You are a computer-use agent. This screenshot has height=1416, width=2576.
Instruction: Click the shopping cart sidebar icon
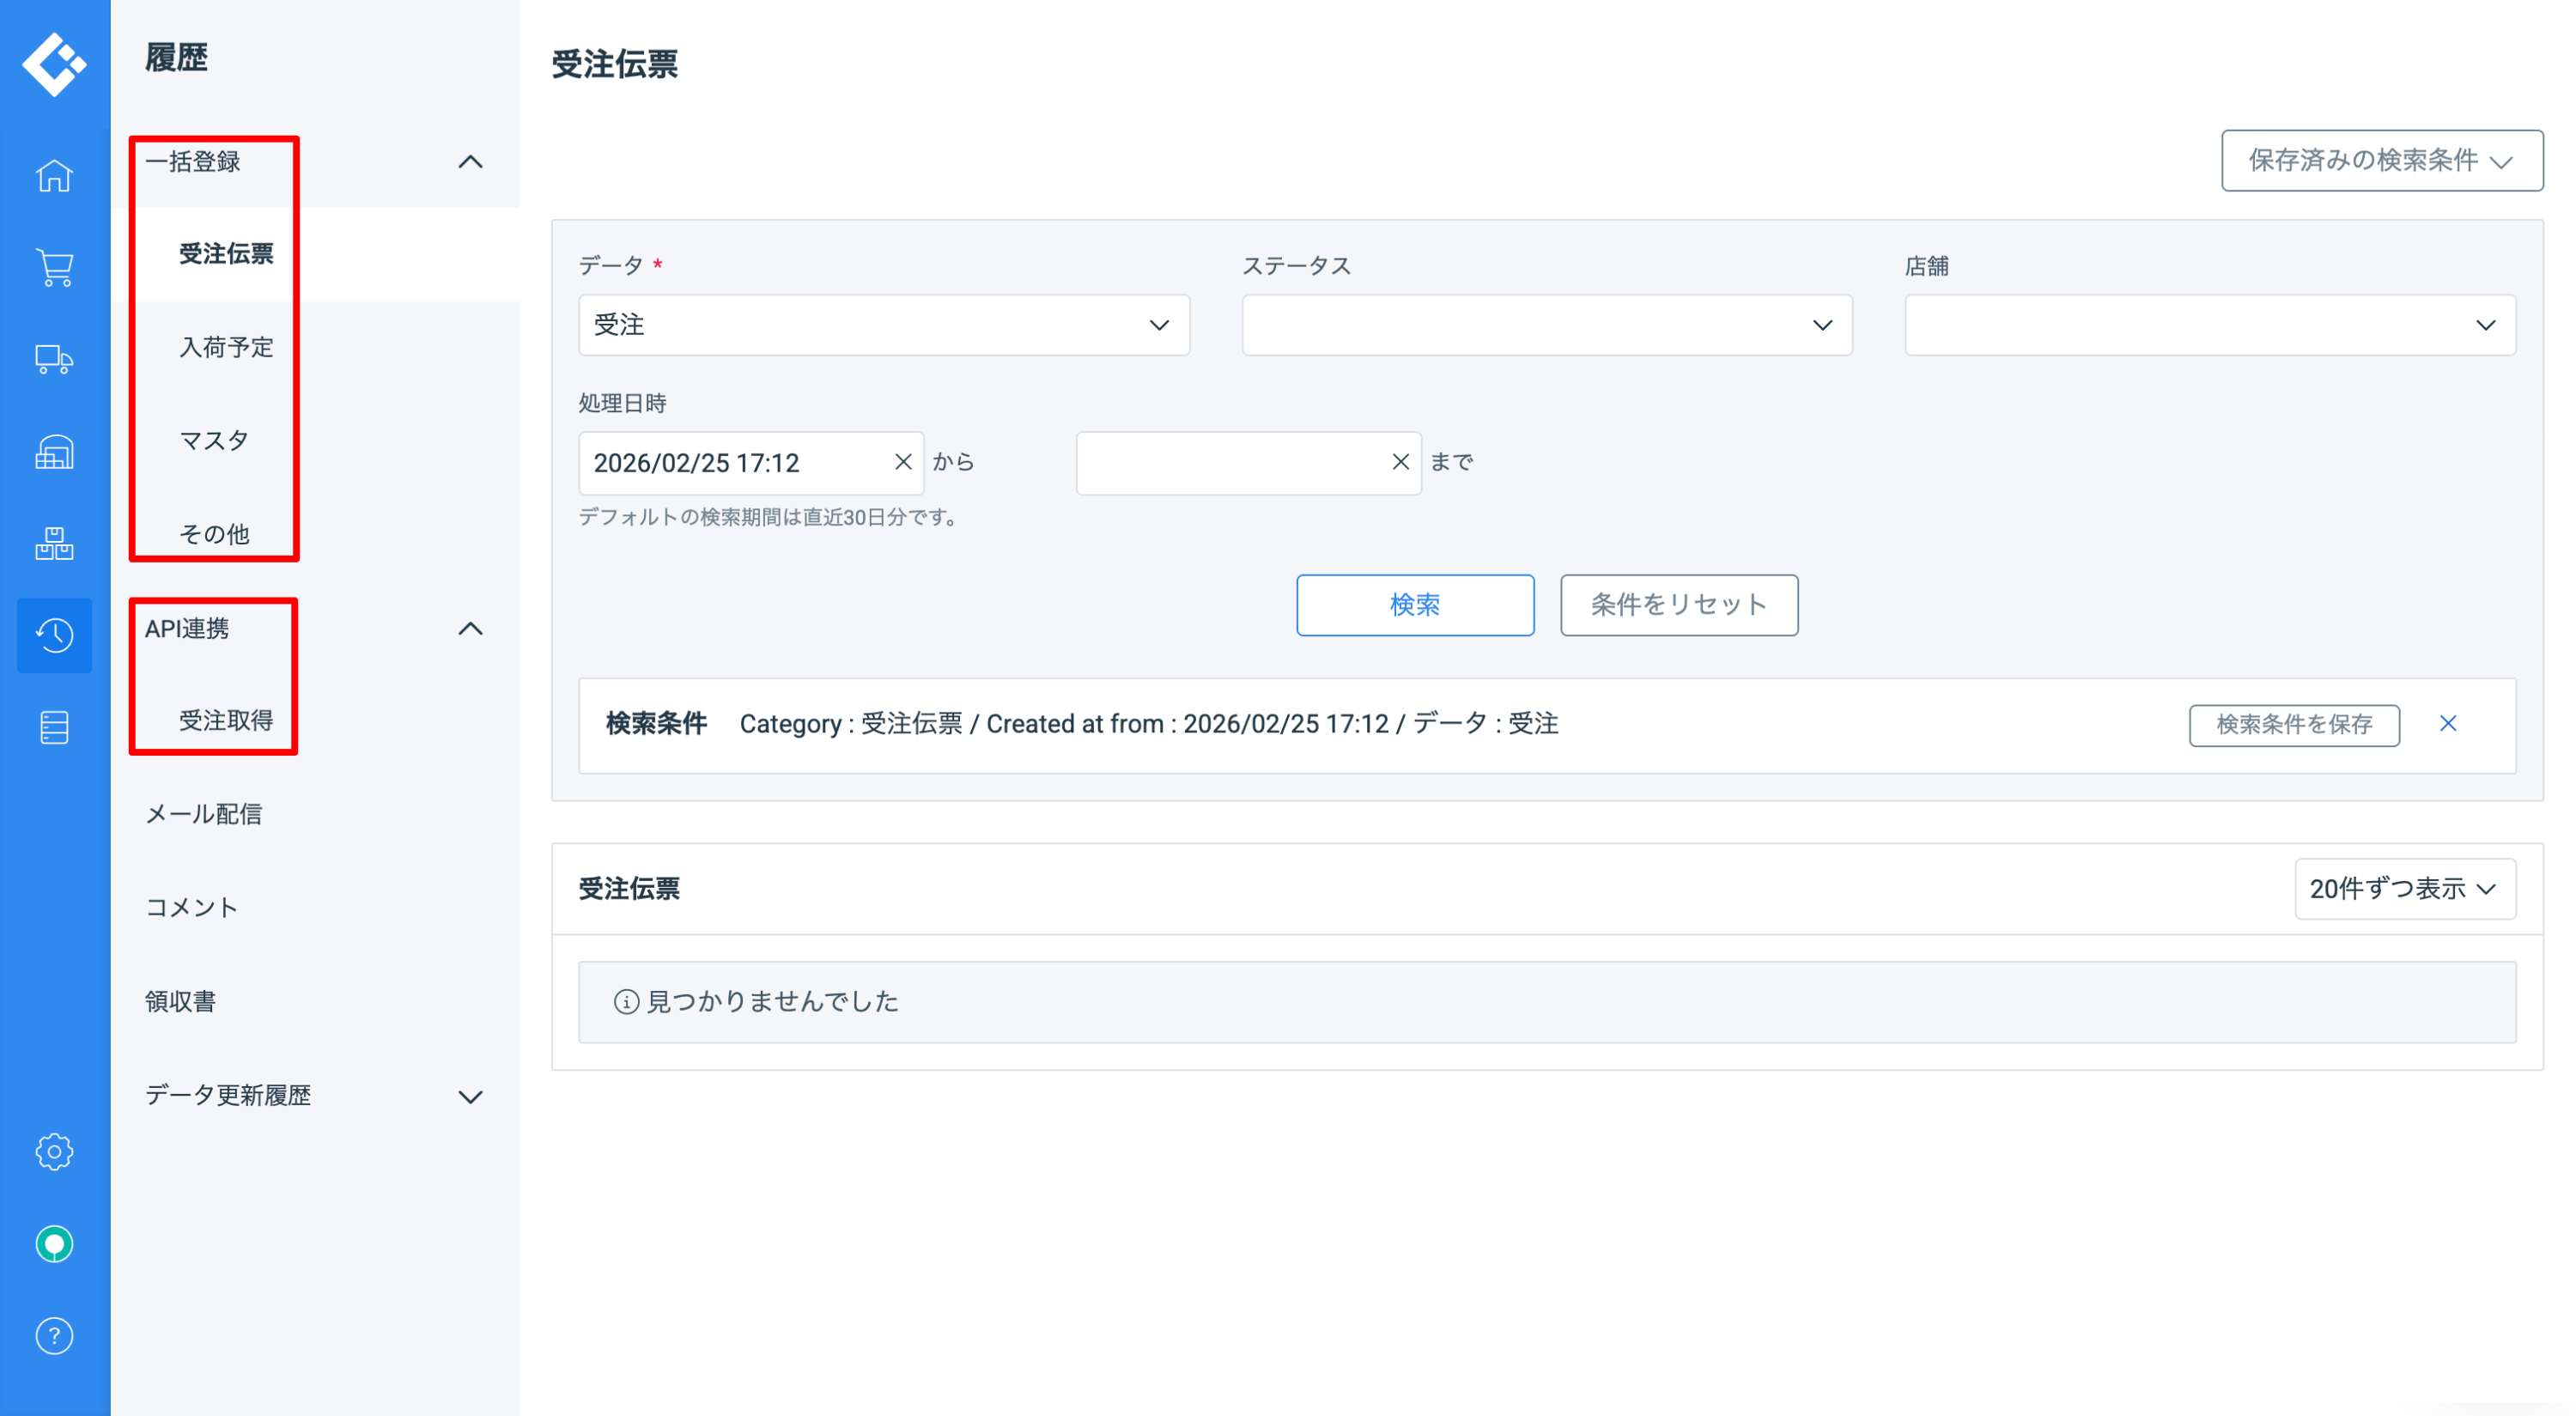click(54, 268)
